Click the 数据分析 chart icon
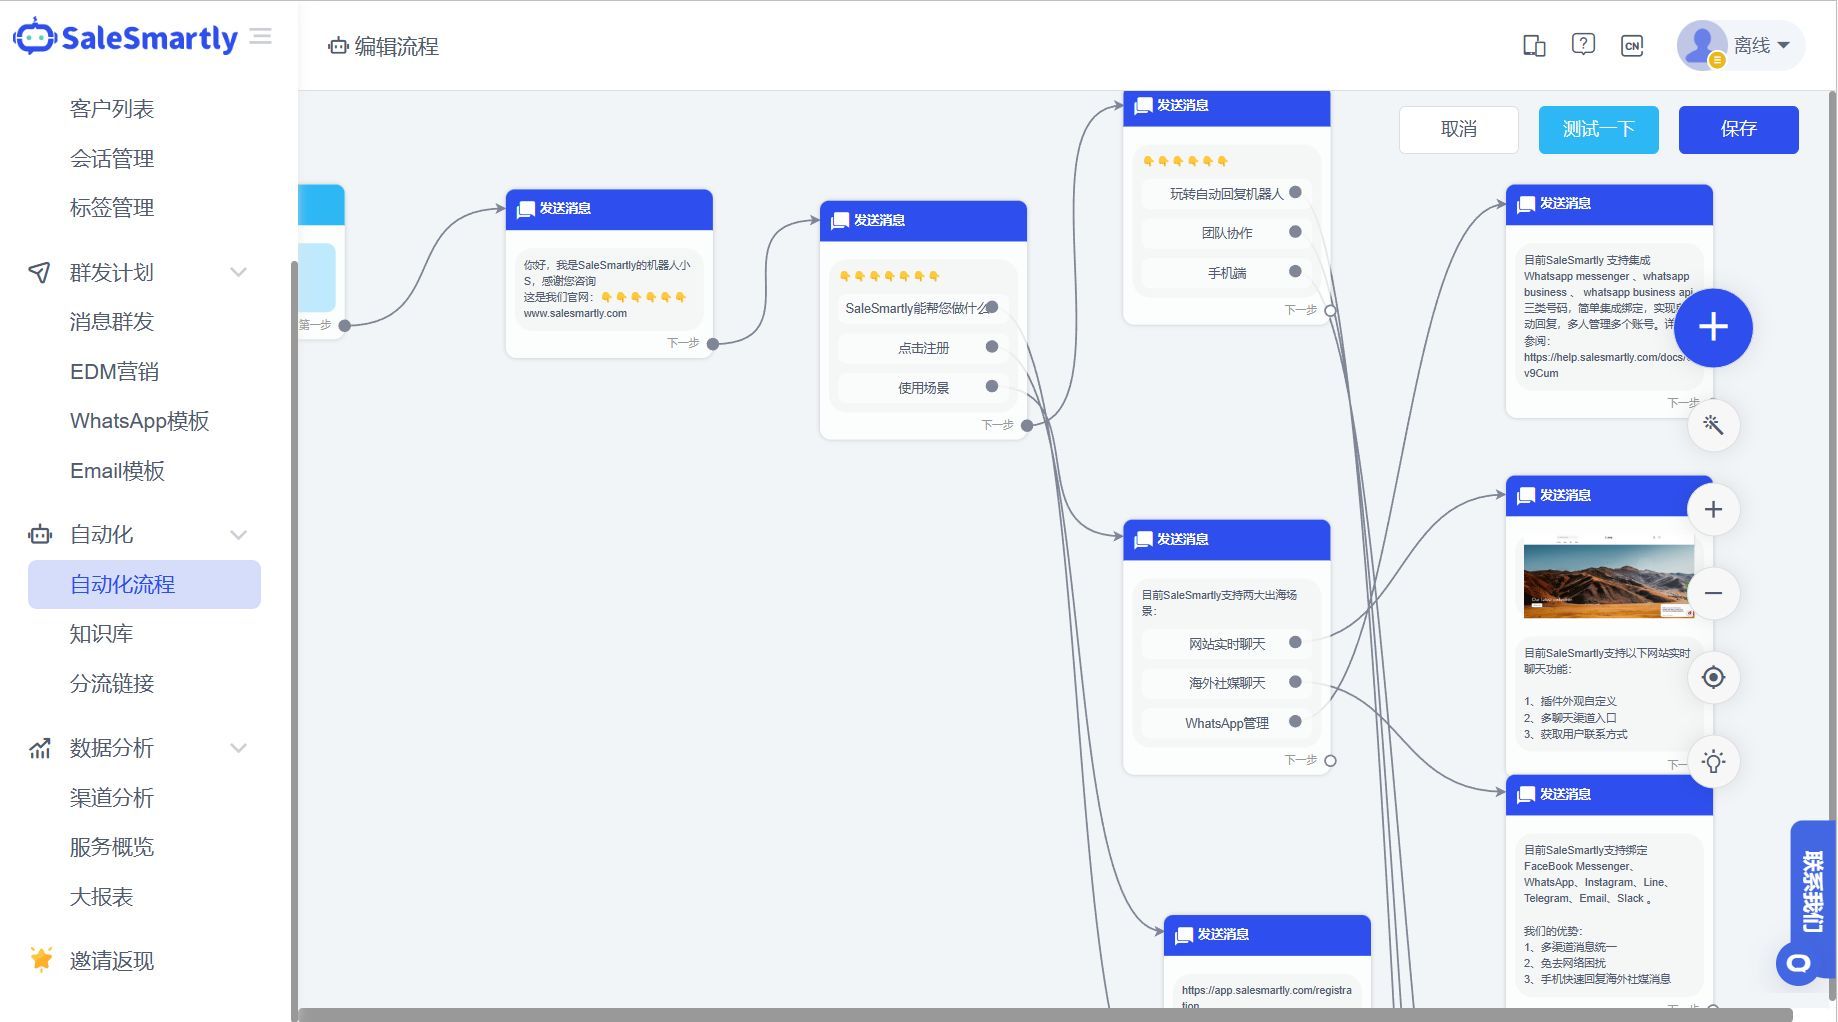The width and height of the screenshot is (1838, 1022). click(x=40, y=748)
